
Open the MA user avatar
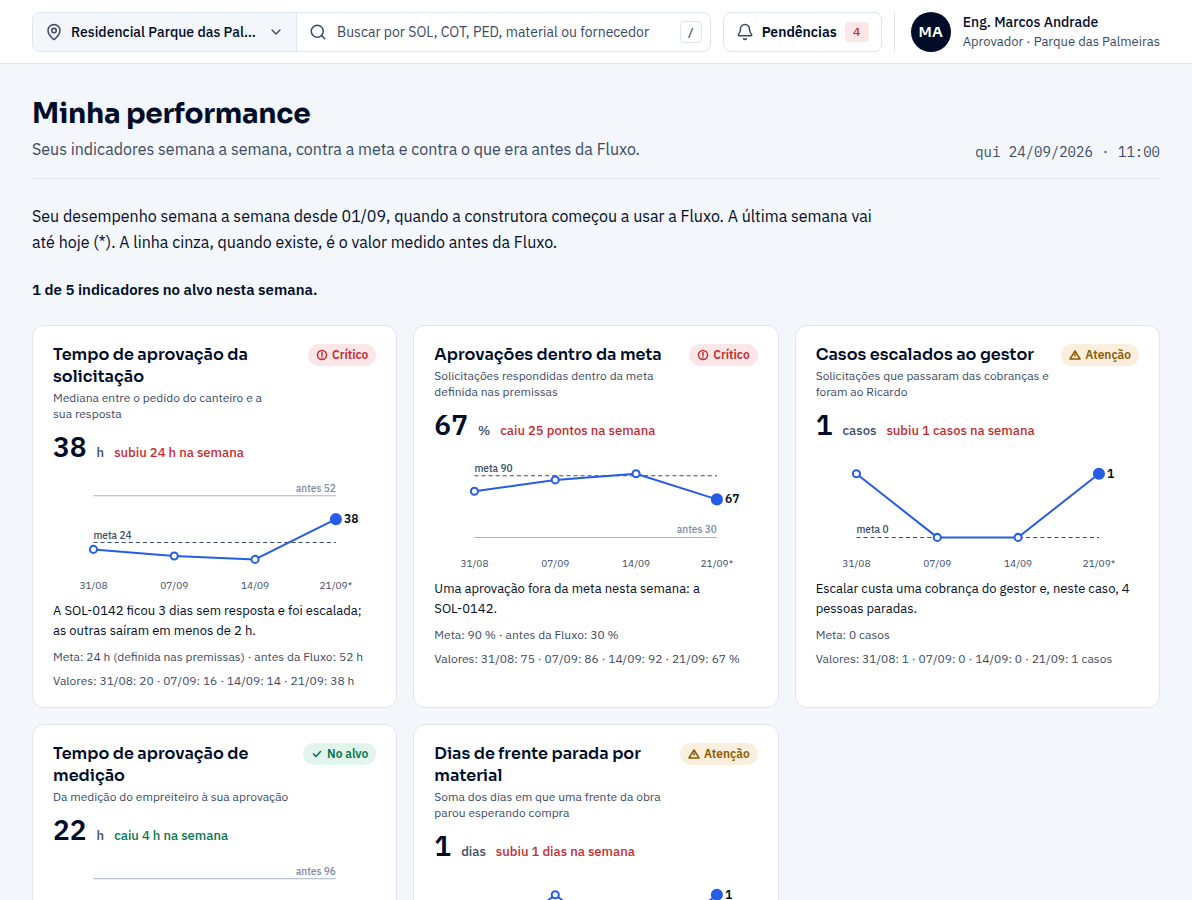point(930,32)
